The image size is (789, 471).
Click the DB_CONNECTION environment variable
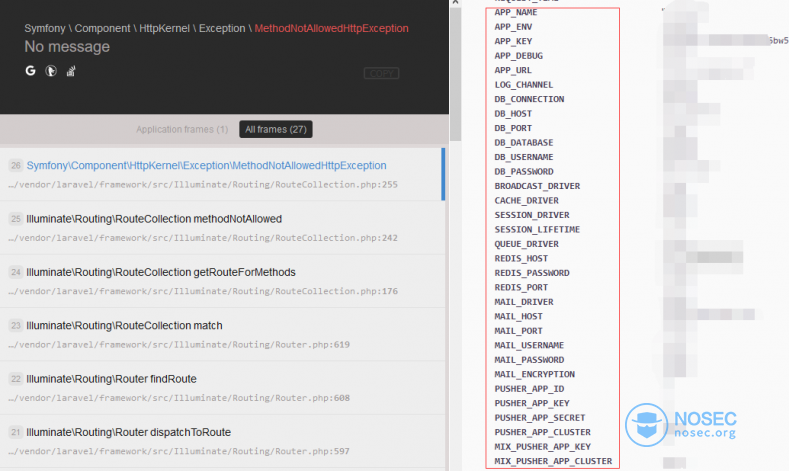[x=529, y=99]
